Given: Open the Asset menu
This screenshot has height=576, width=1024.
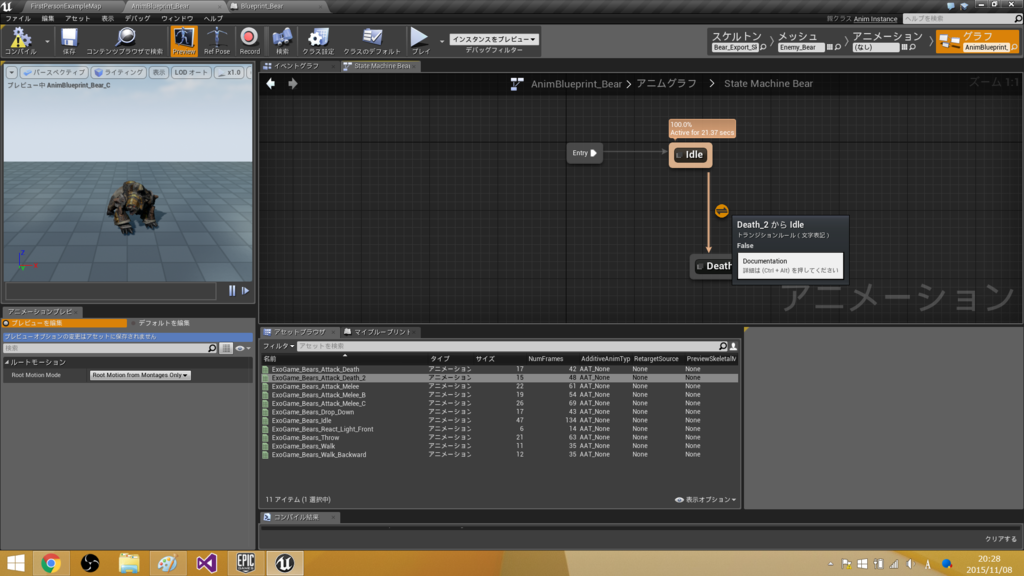Looking at the screenshot, I should pos(77,18).
